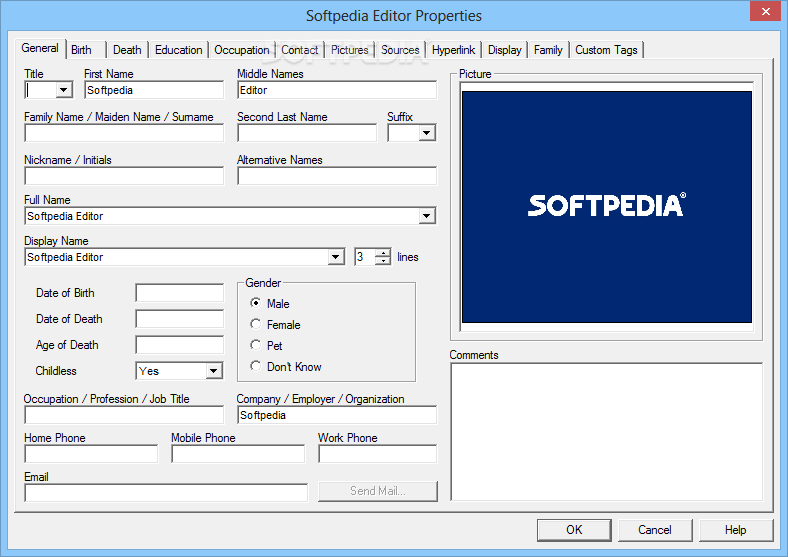
Task: Expand the Childless dropdown
Action: tap(214, 371)
